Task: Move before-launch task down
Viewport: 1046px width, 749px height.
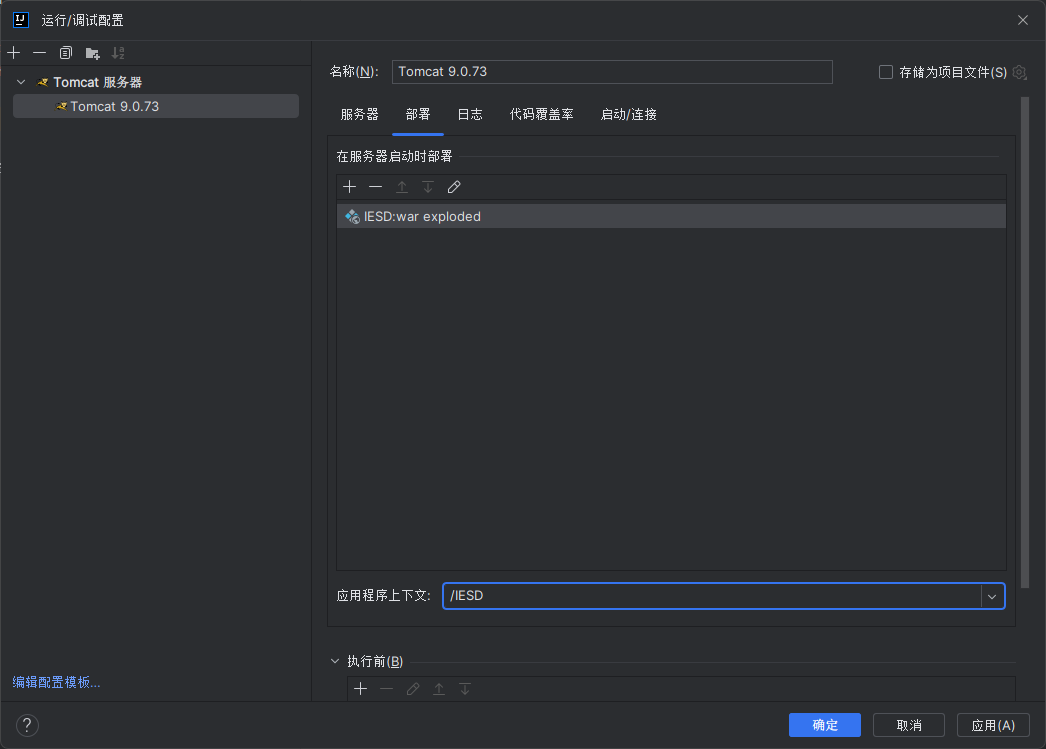Action: click(x=465, y=688)
